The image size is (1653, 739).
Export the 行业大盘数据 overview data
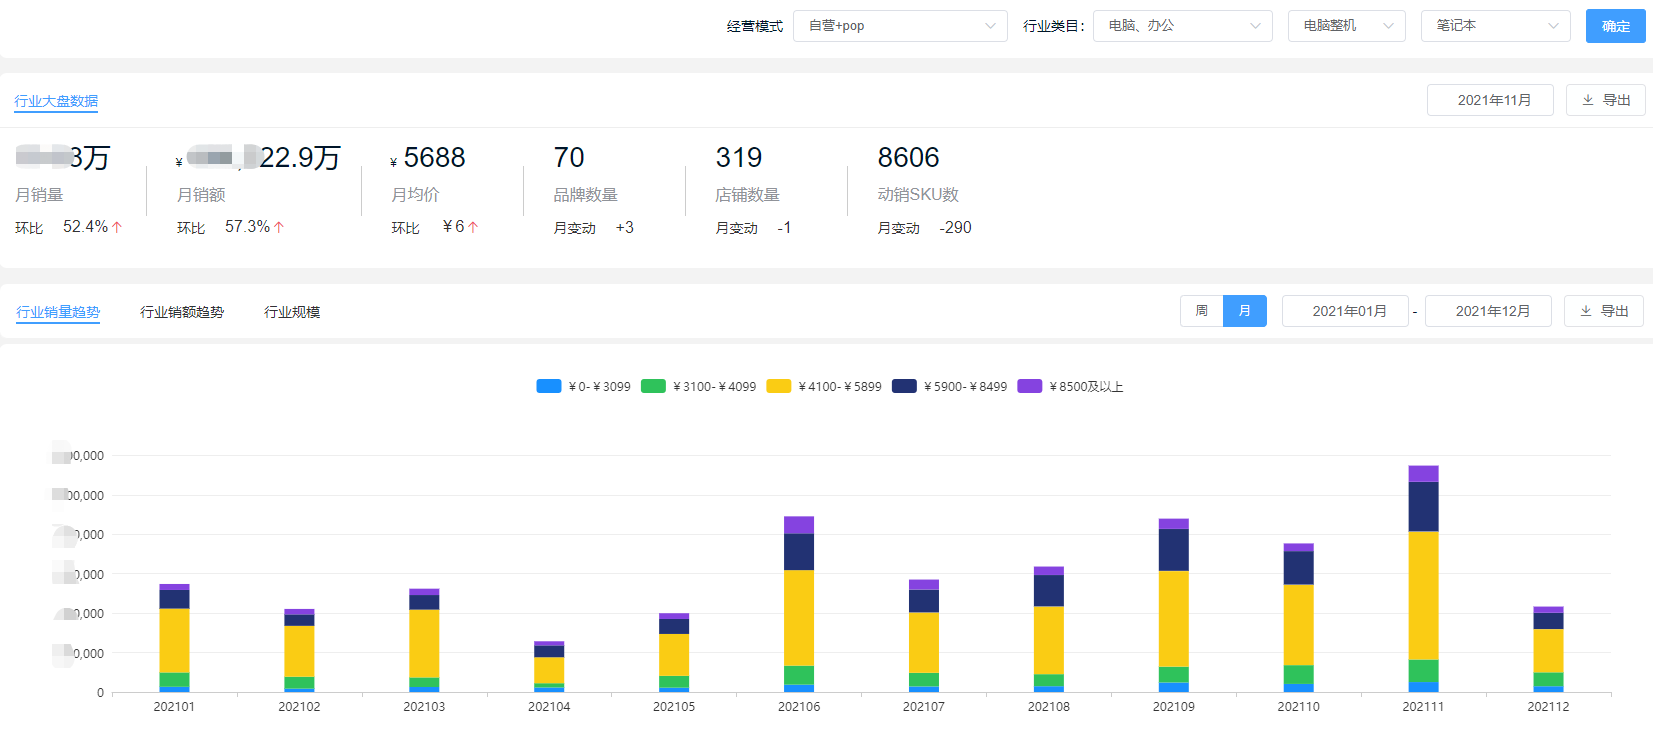1605,100
